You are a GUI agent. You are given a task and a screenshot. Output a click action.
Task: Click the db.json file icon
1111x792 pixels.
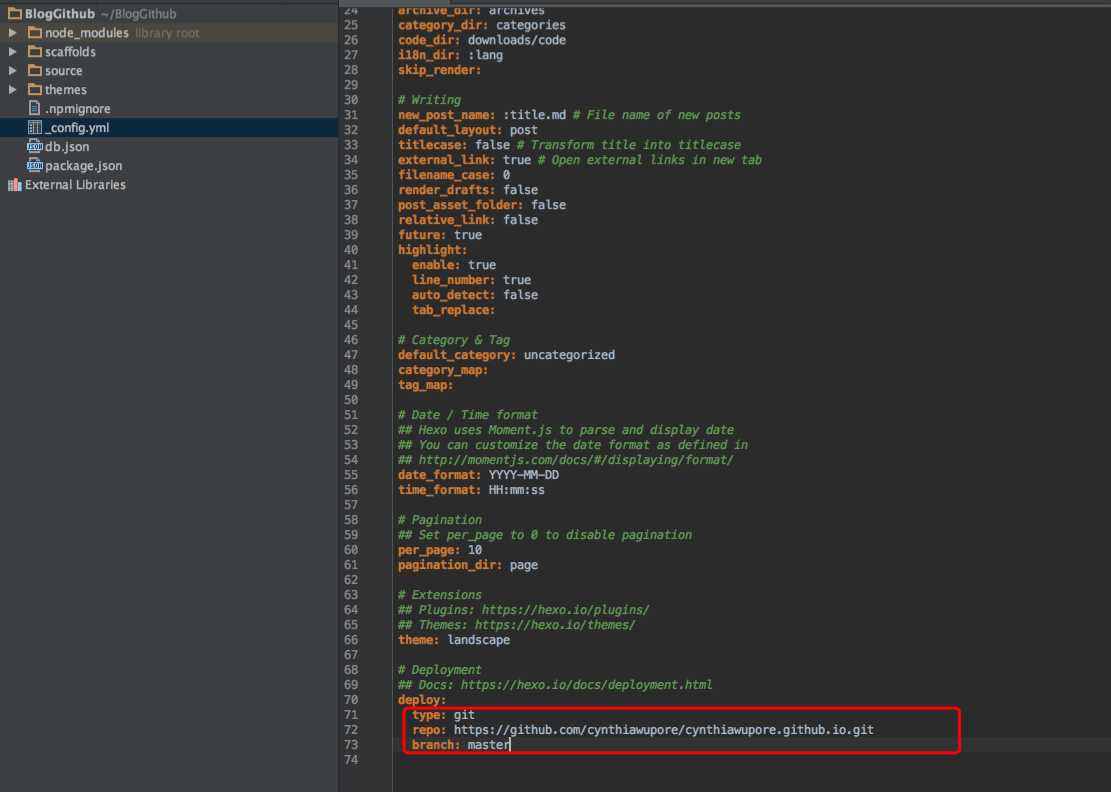(35, 147)
